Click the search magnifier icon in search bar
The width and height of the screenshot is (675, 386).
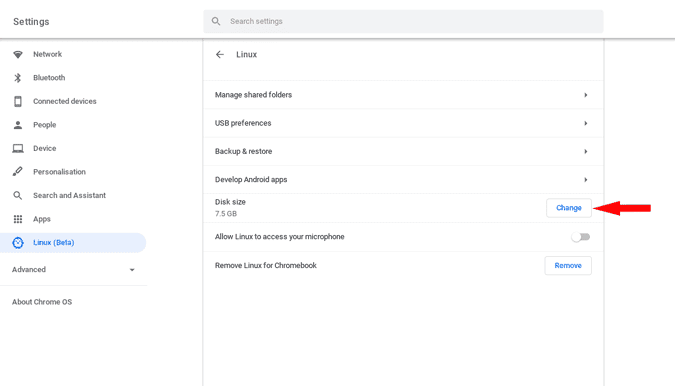[216, 21]
